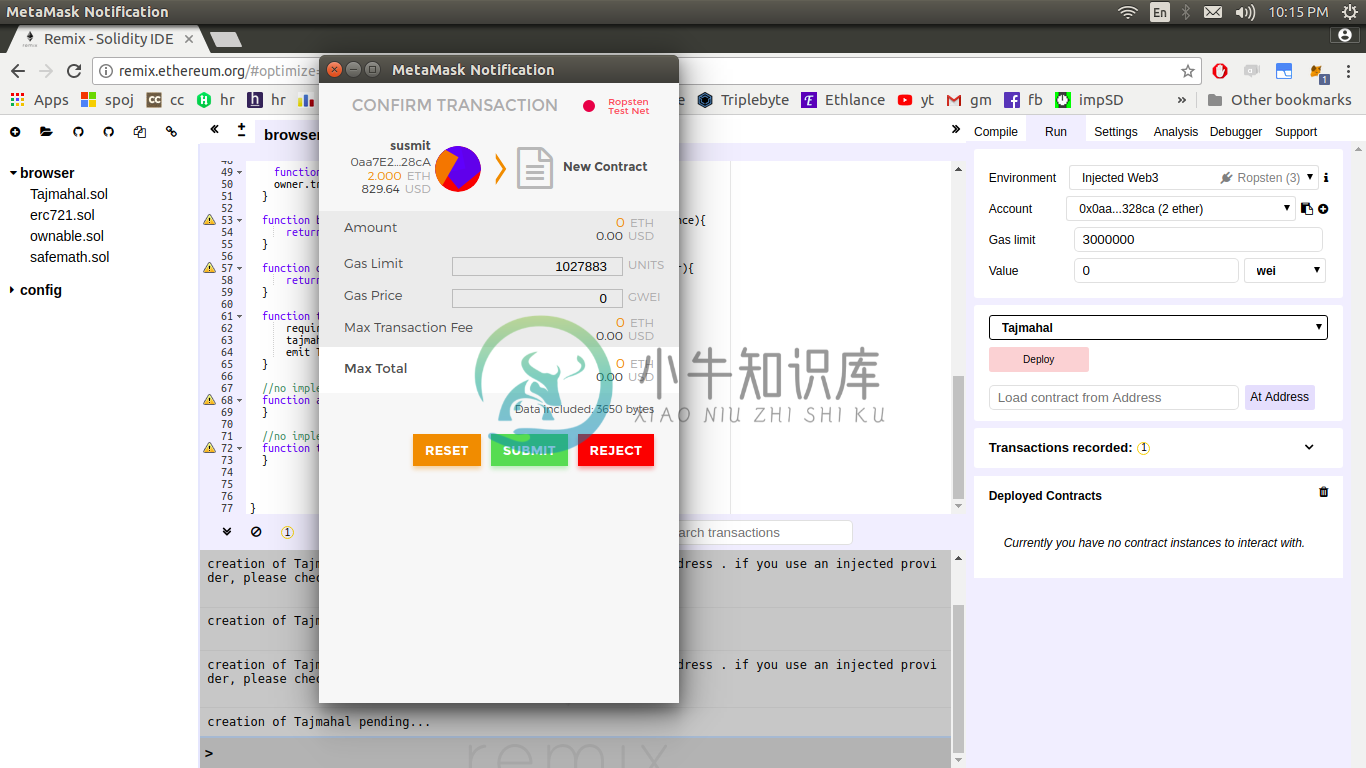
Task: Toggle terminal collapse double-chevron icon
Action: pos(227,532)
